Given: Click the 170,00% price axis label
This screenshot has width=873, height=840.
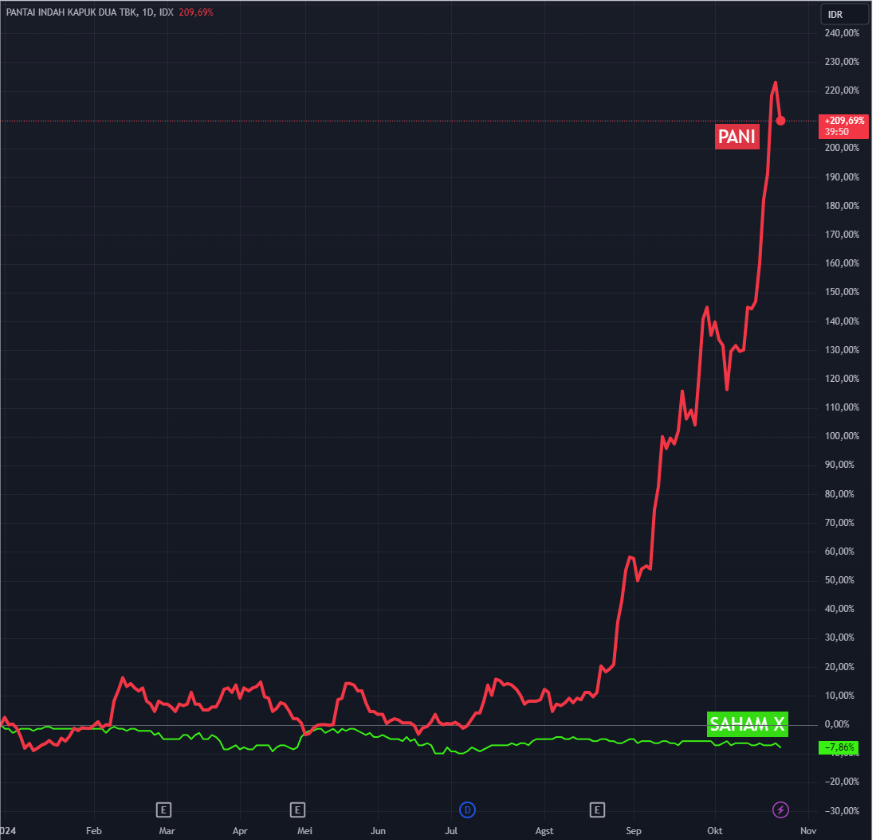Looking at the screenshot, I should click(x=842, y=235).
